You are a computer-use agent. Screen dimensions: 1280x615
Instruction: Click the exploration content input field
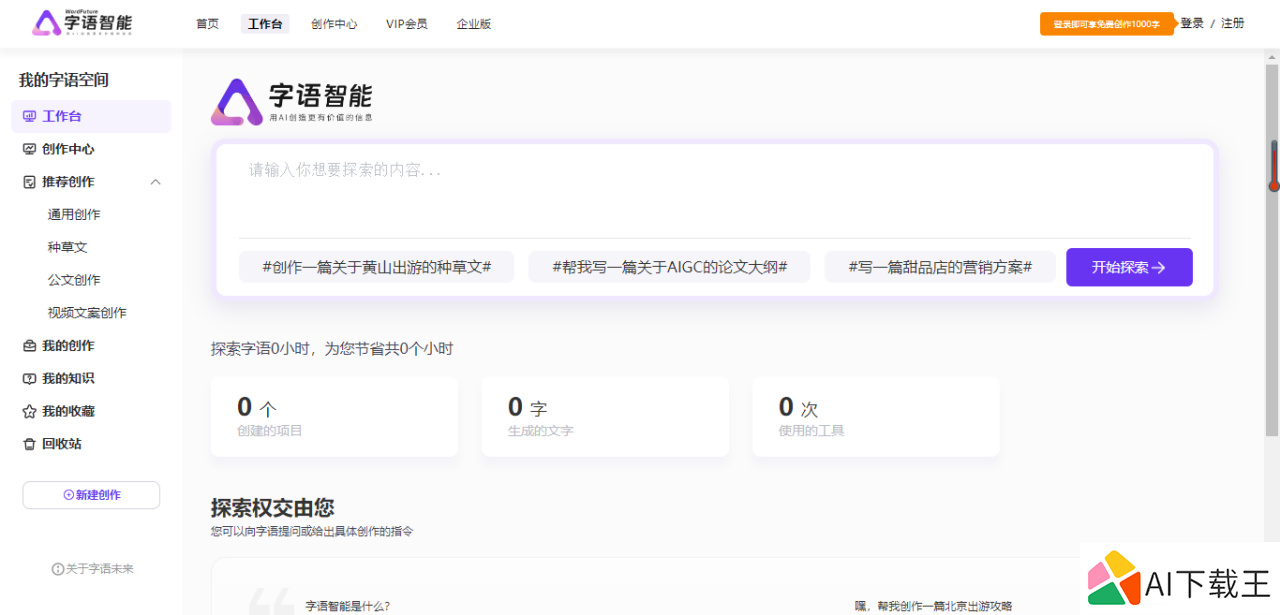click(x=715, y=192)
